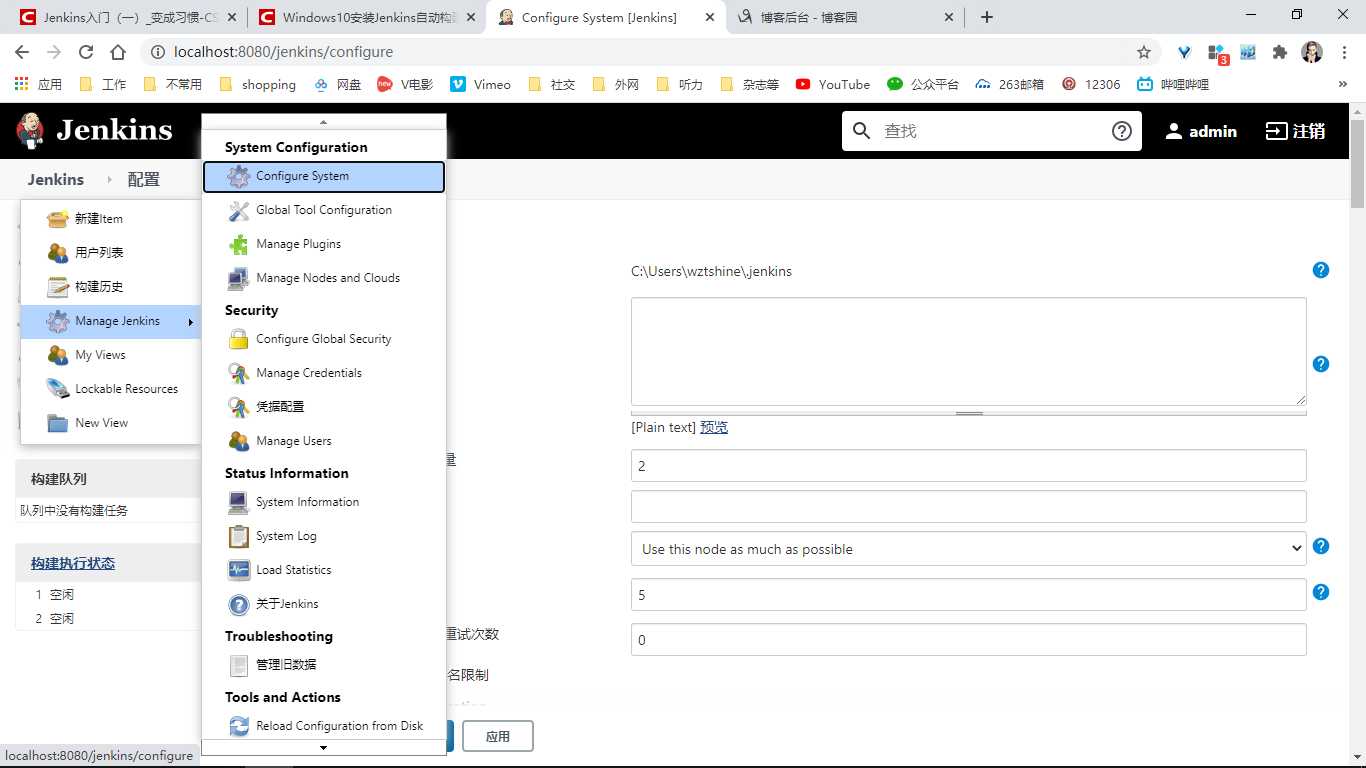Expand the Manage Jenkins submenu arrow
The width and height of the screenshot is (1366, 768).
point(190,322)
